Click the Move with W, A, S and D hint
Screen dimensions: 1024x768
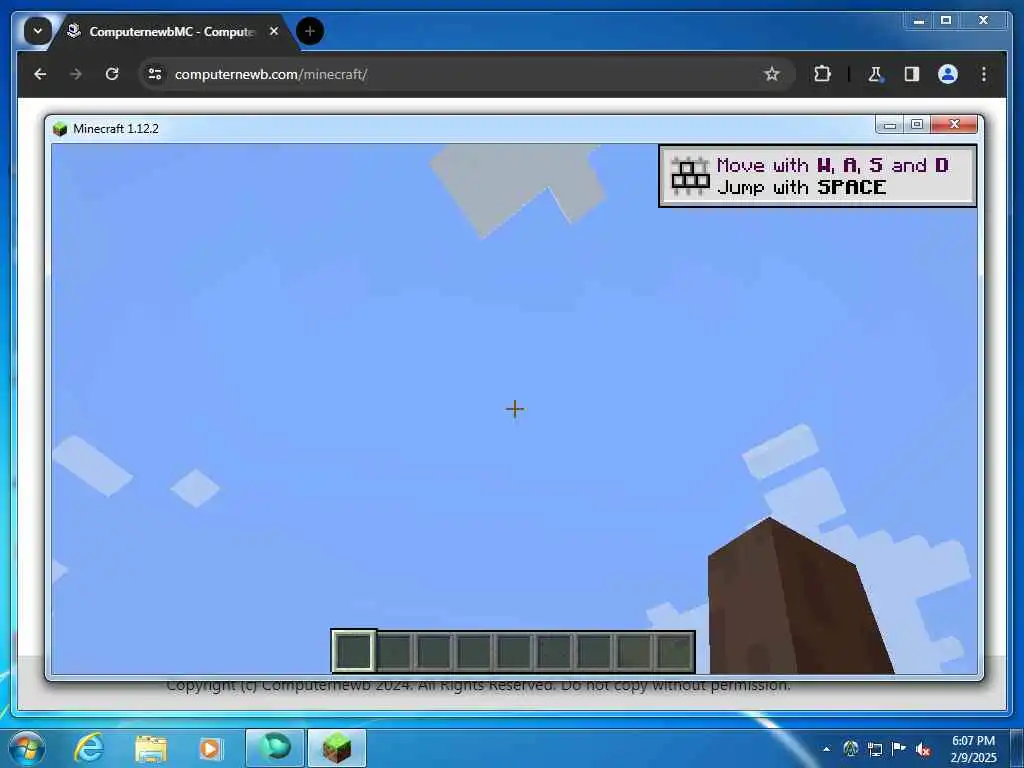(x=833, y=165)
